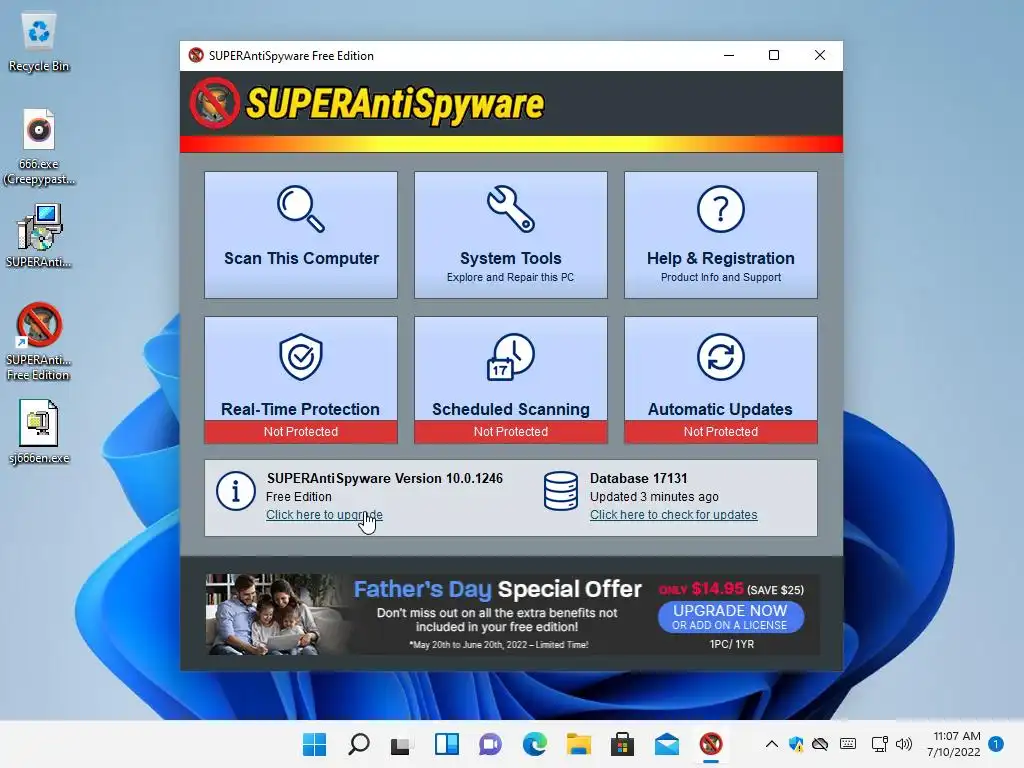Click the shield checkmark protection icon
The width and height of the screenshot is (1024, 768).
(300, 357)
